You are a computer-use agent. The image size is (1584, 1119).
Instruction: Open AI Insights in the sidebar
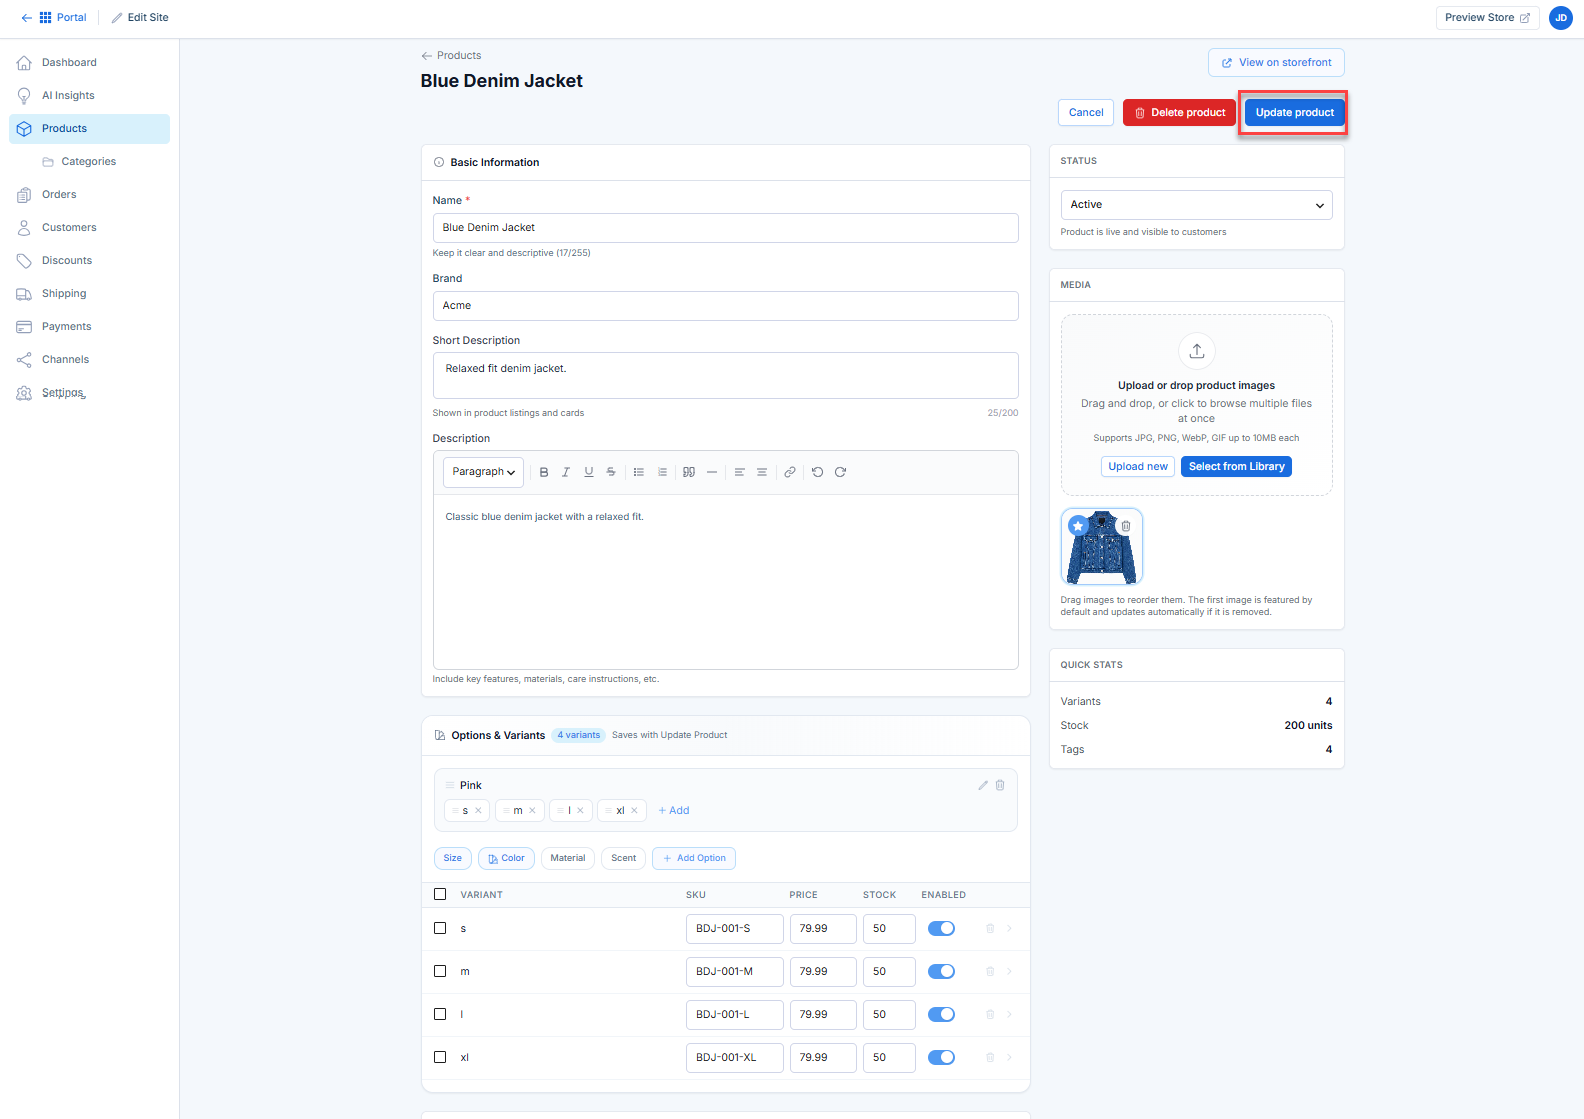[89, 96]
